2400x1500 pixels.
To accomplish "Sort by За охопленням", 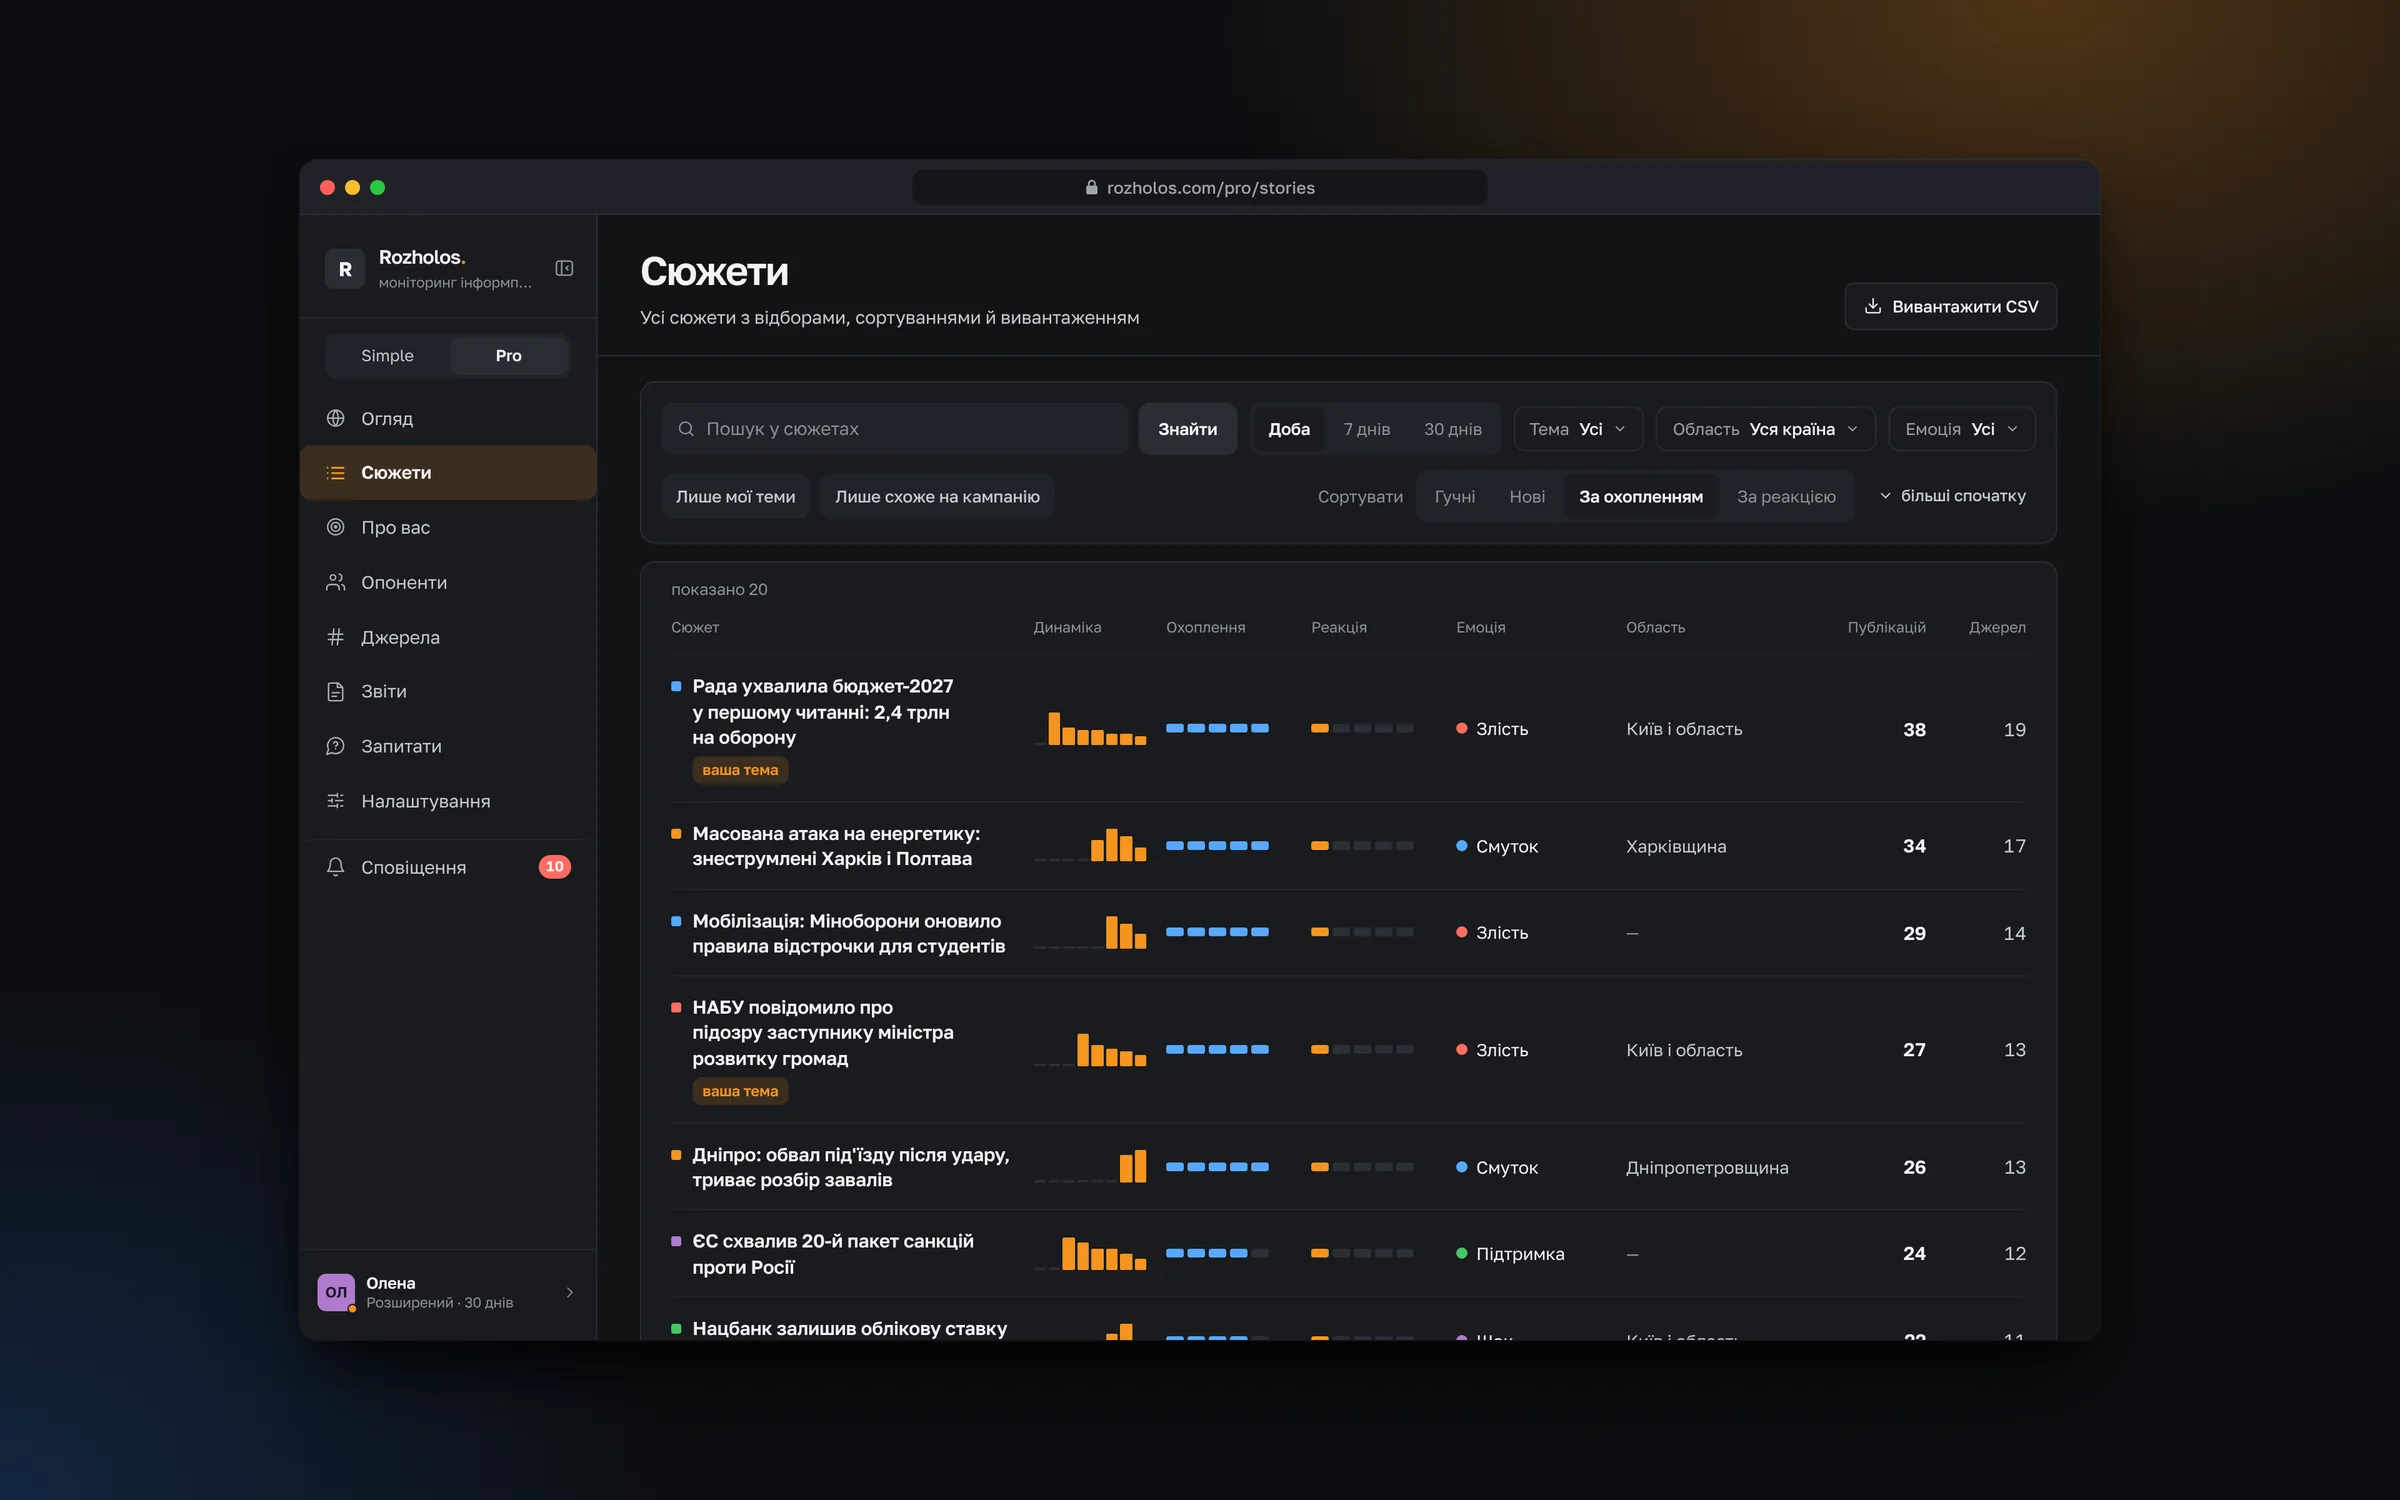I will tap(1640, 497).
